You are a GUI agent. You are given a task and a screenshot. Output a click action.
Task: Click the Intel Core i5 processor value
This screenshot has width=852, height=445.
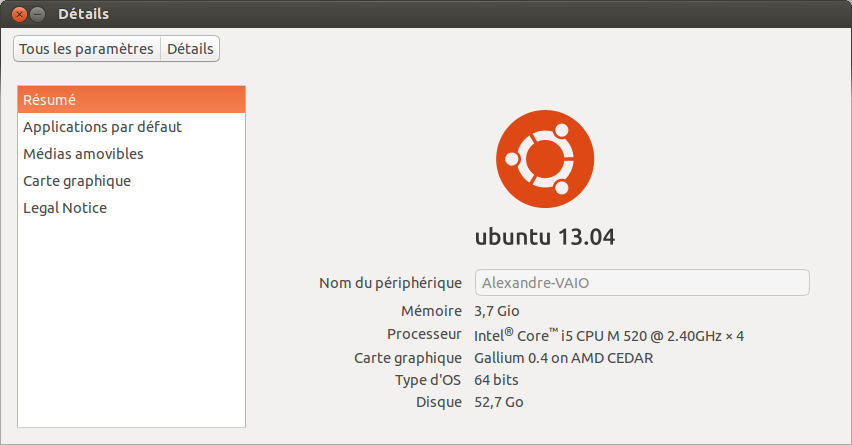[609, 335]
